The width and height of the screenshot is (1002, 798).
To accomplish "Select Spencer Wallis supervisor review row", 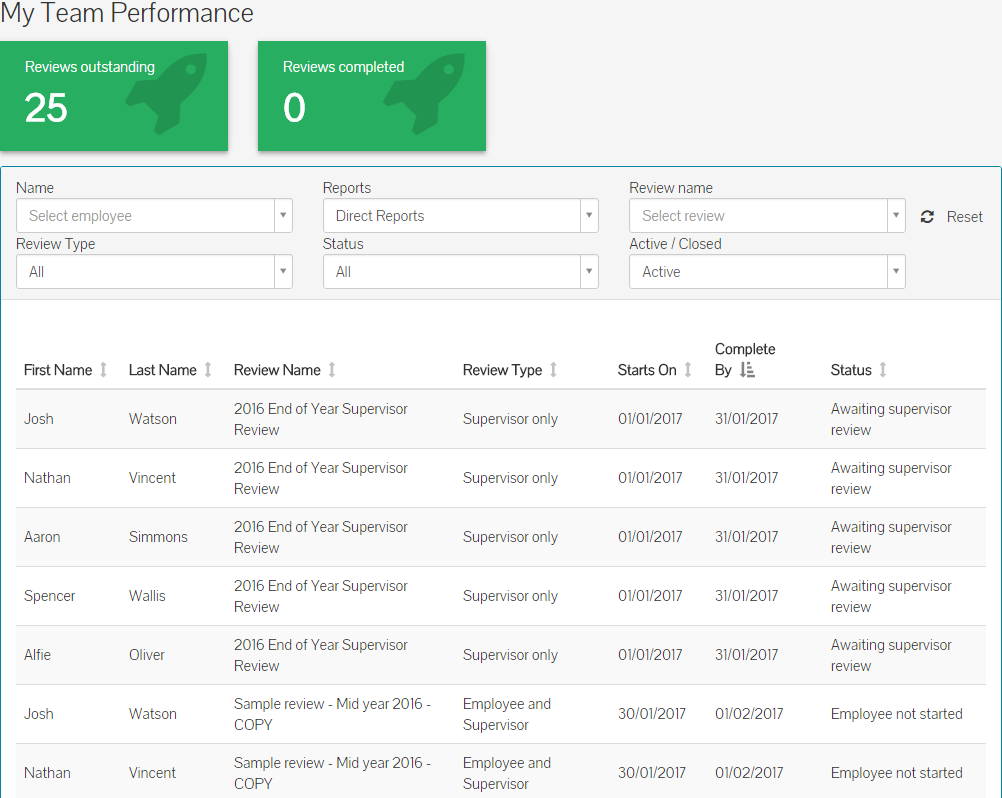I will point(500,596).
